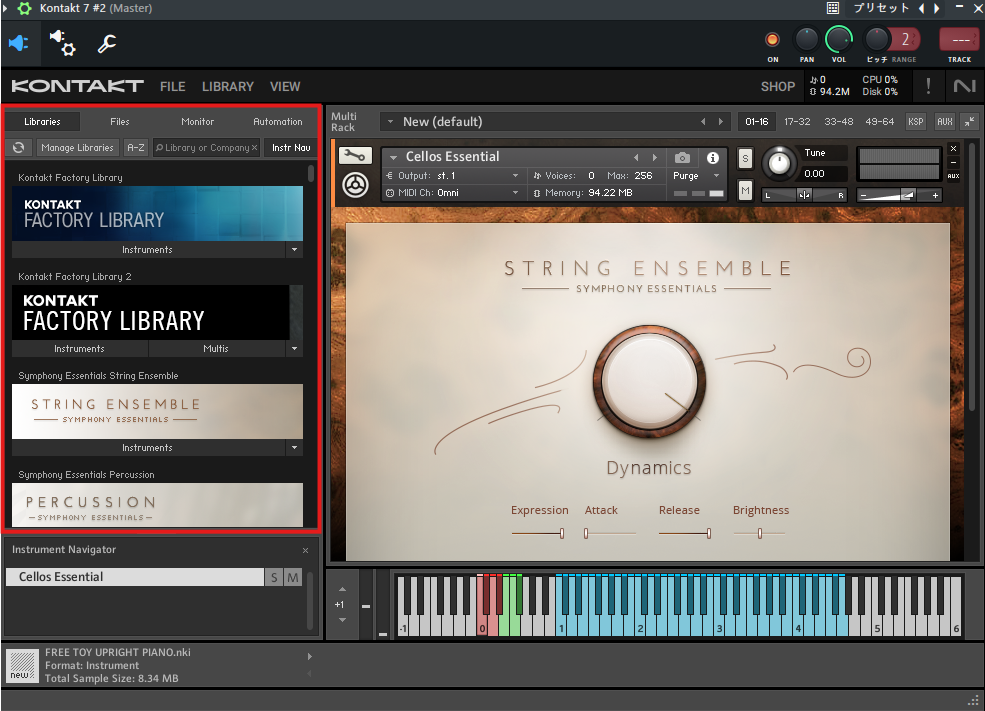The height and width of the screenshot is (711, 985).
Task: Open the FILE menu
Action: click(173, 87)
